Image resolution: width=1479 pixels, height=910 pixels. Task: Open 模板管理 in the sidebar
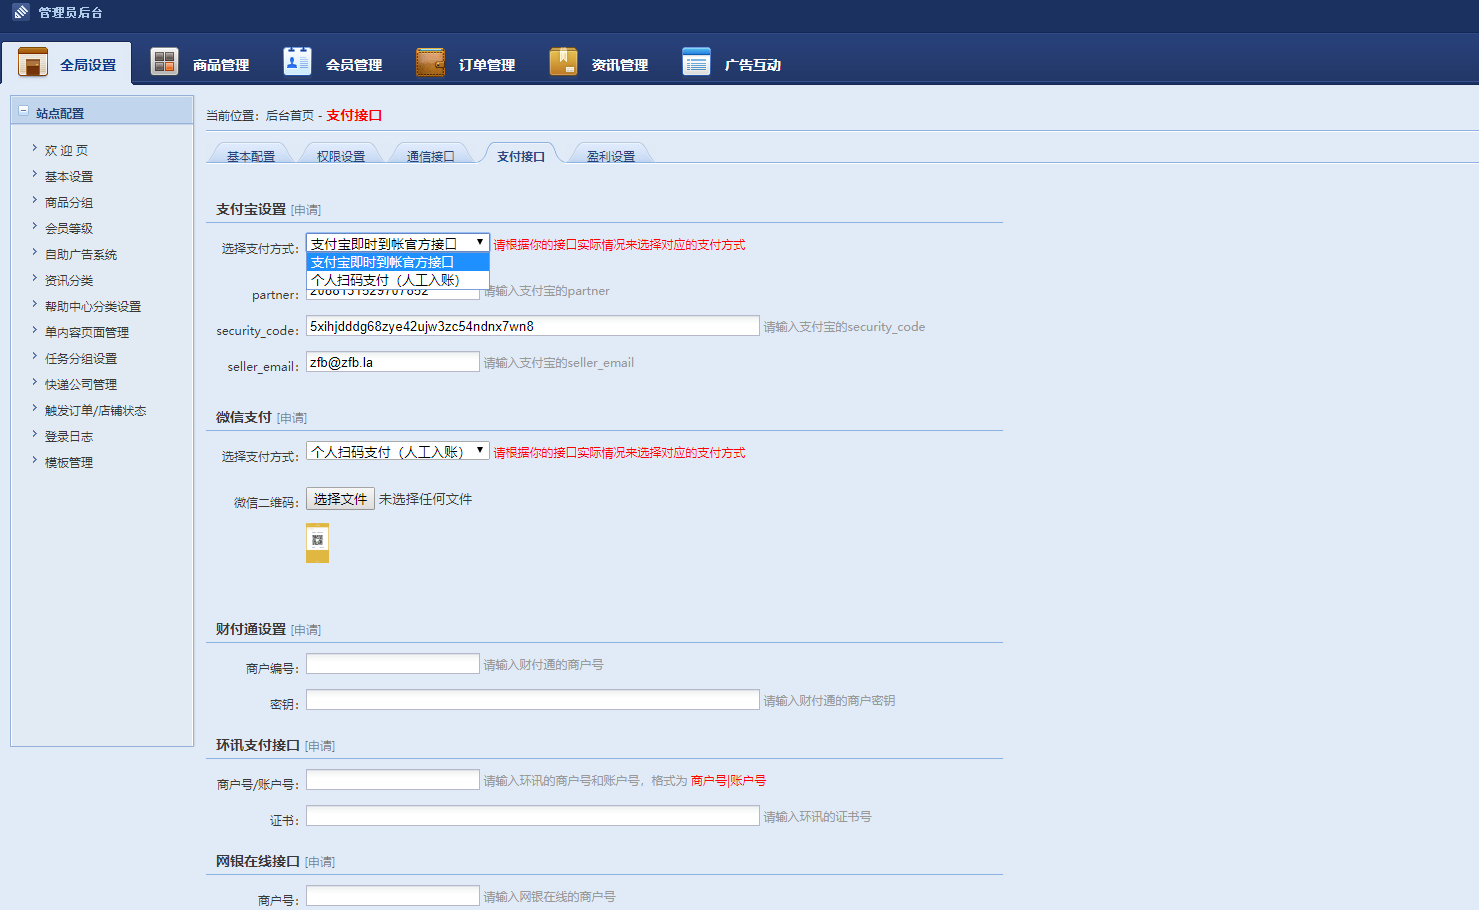click(69, 462)
